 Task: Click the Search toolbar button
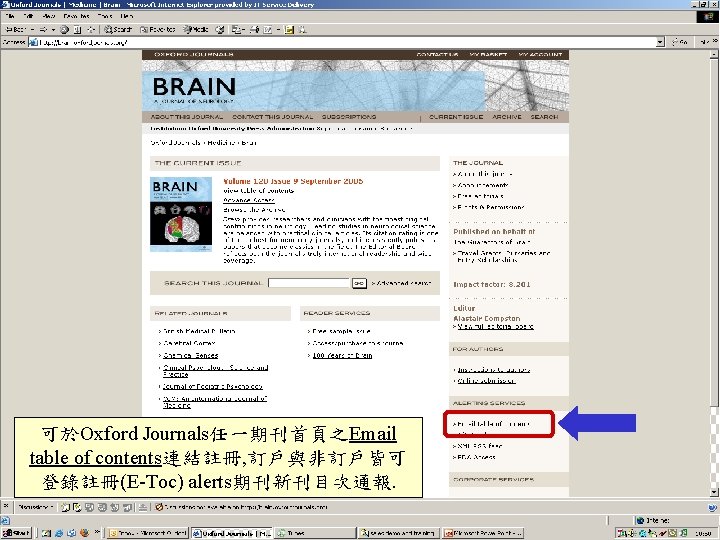tap(118, 29)
